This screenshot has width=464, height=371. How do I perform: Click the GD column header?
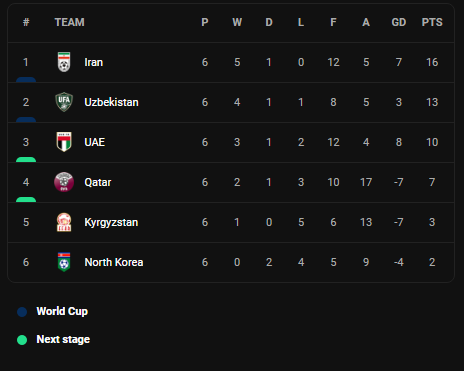click(399, 22)
